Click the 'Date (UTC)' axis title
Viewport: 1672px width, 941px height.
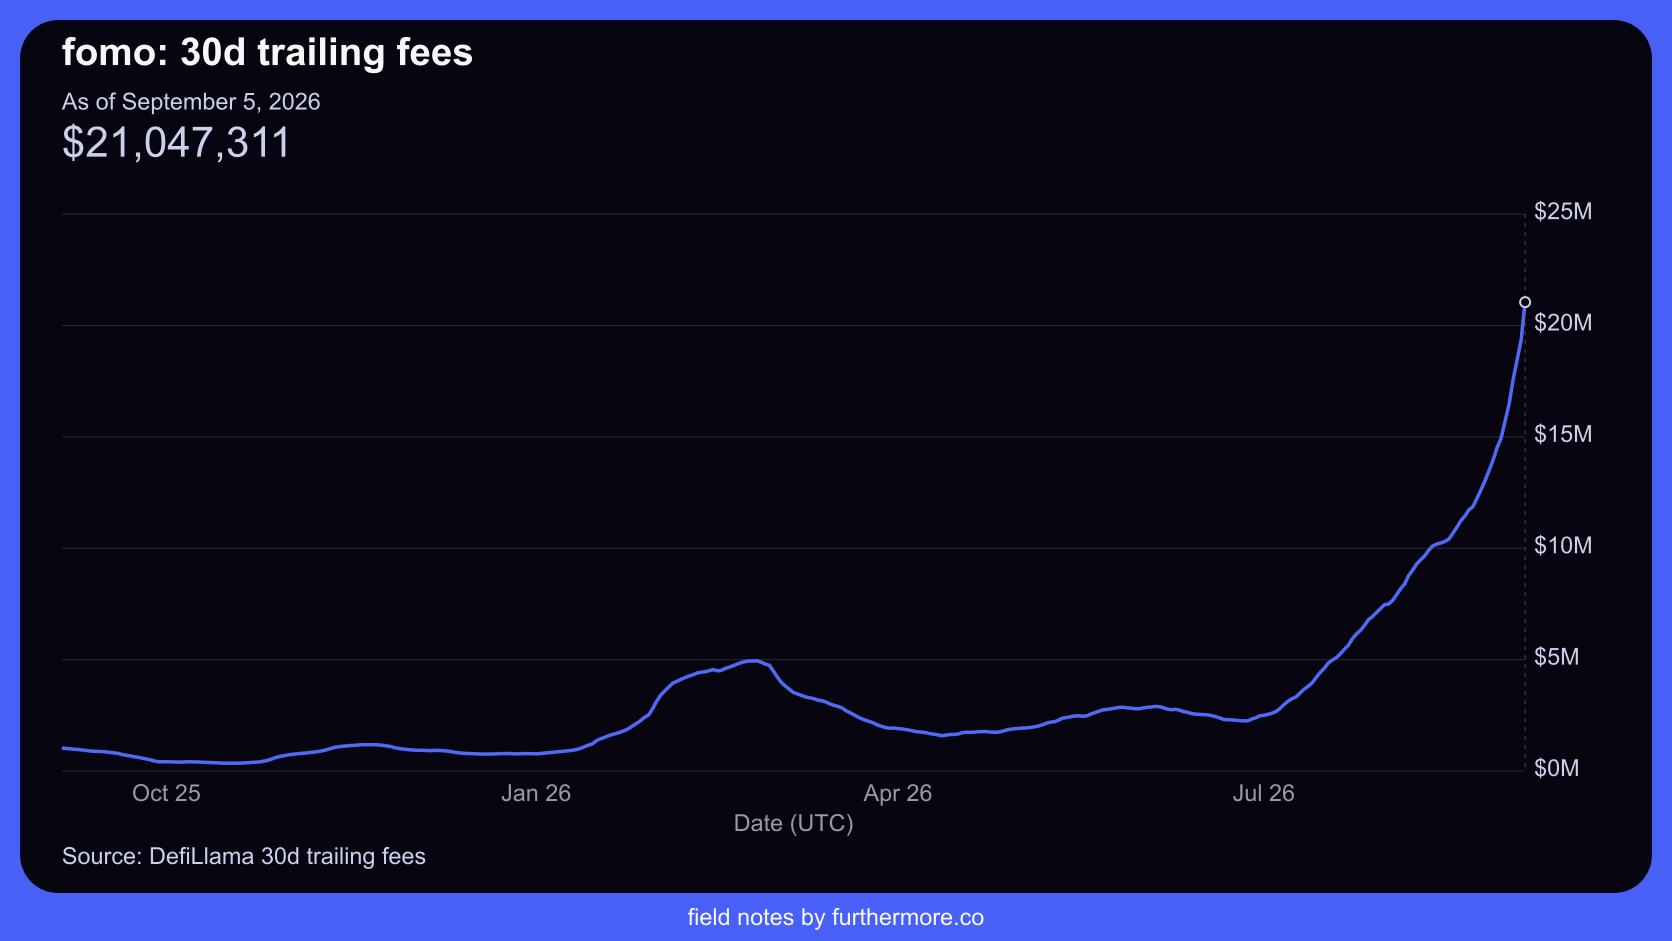coord(794,823)
